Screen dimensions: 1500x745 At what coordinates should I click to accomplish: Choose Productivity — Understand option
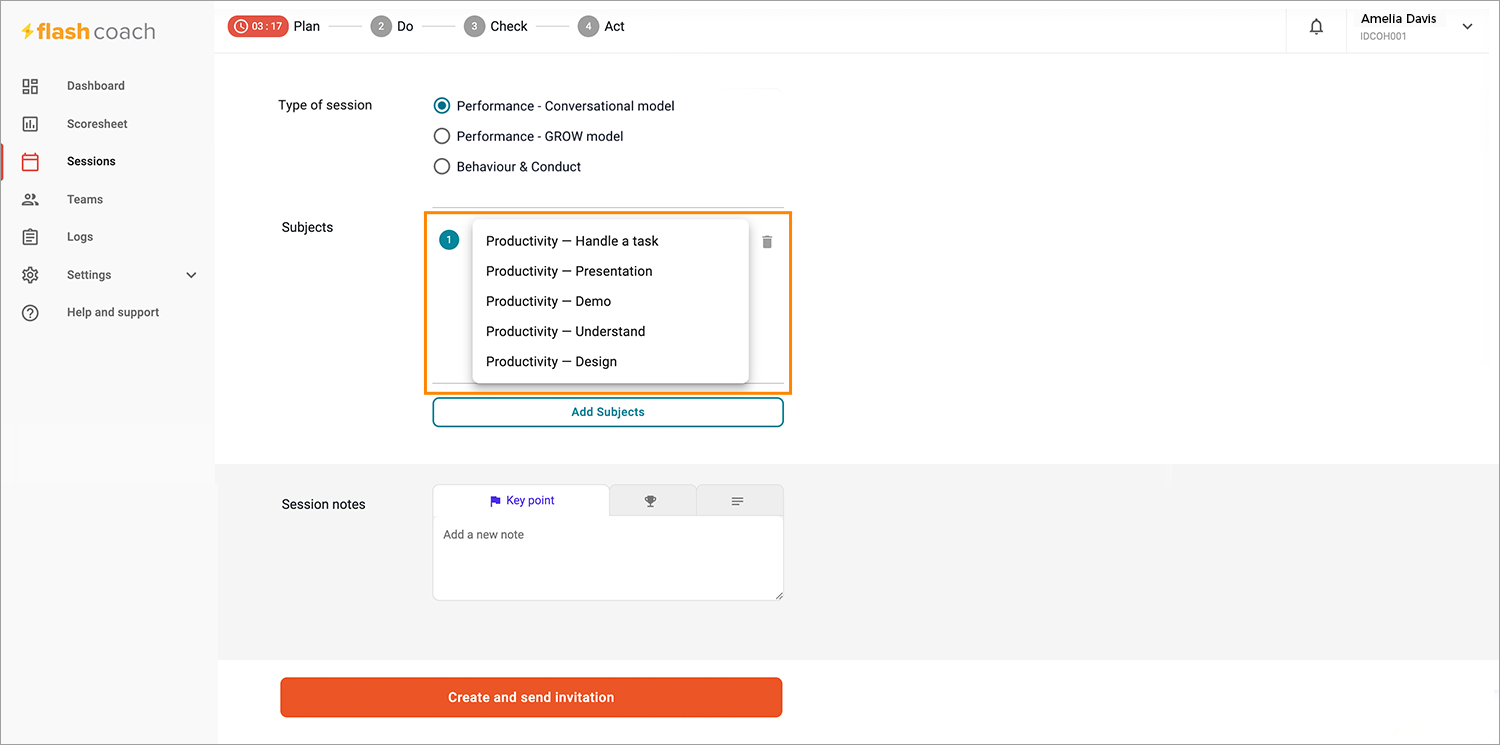[x=610, y=331]
